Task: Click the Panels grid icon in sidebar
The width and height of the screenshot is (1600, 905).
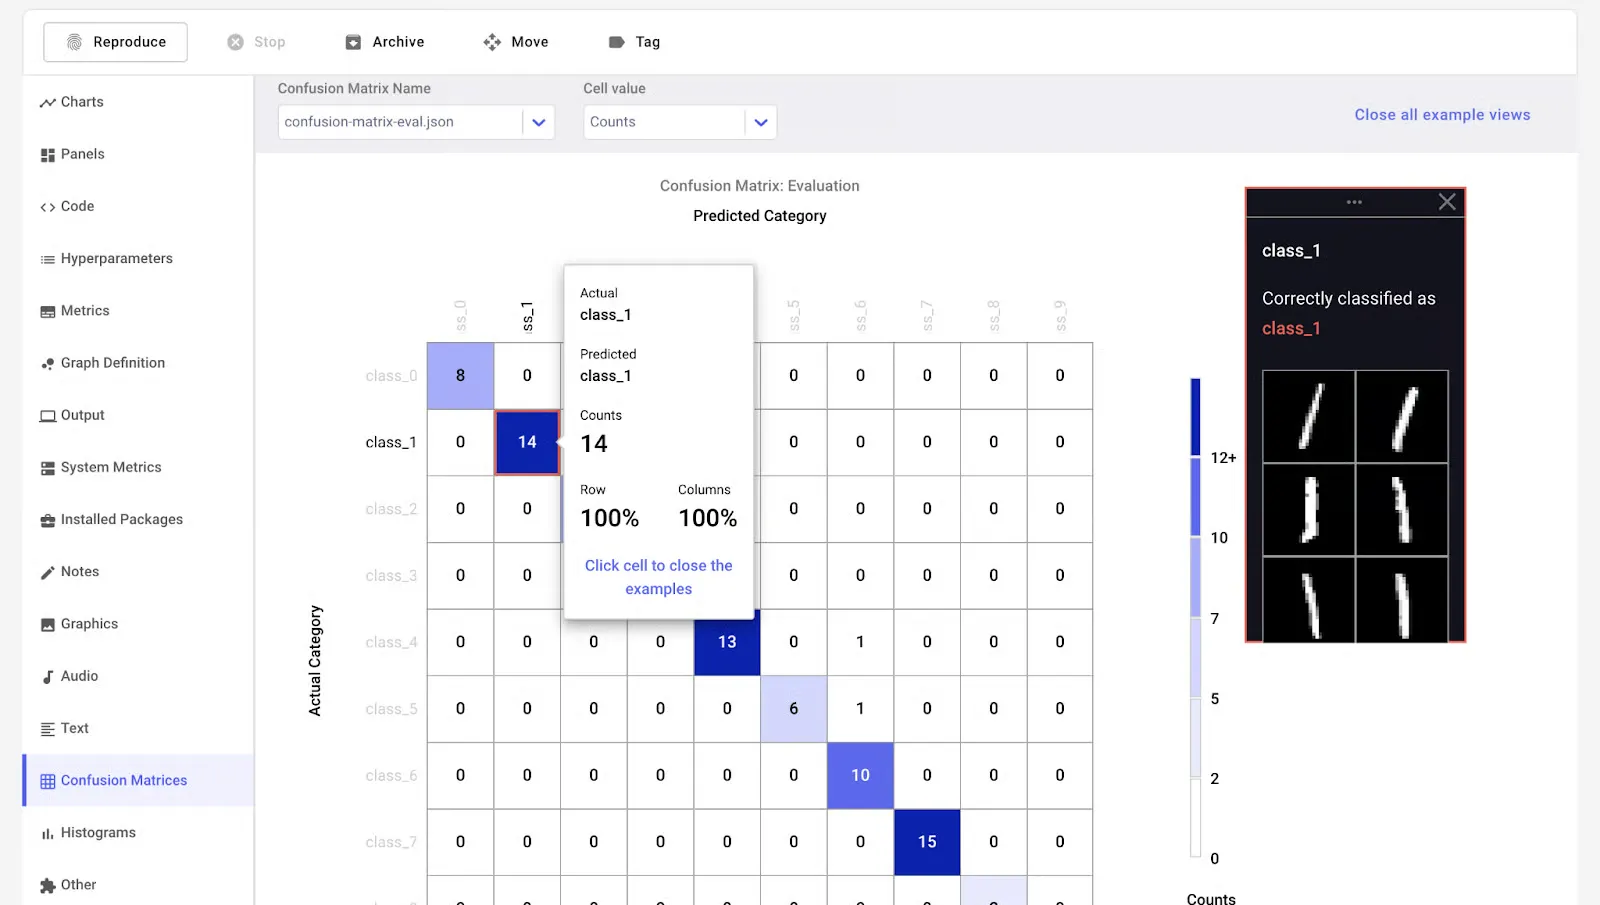Action: pyautogui.click(x=47, y=155)
